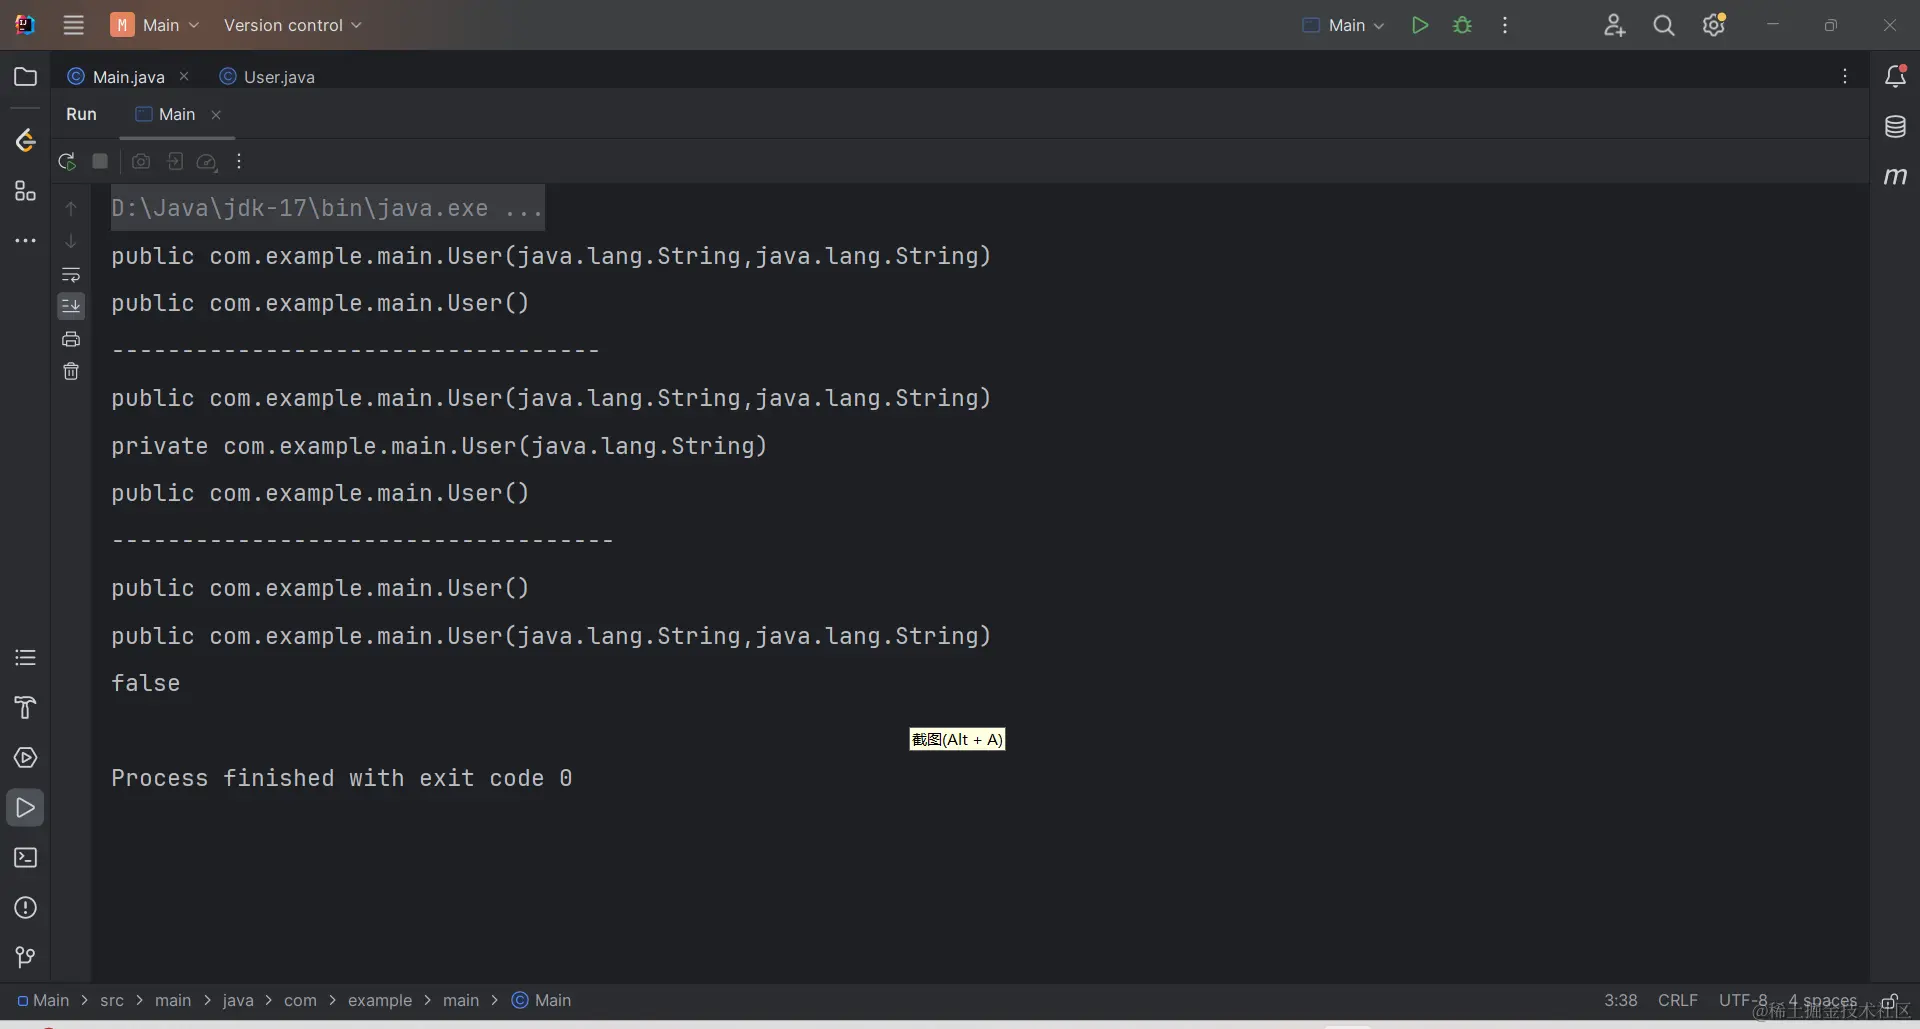Run the Main configuration with the green play icon
Viewport: 1920px width, 1029px height.
(x=1419, y=25)
